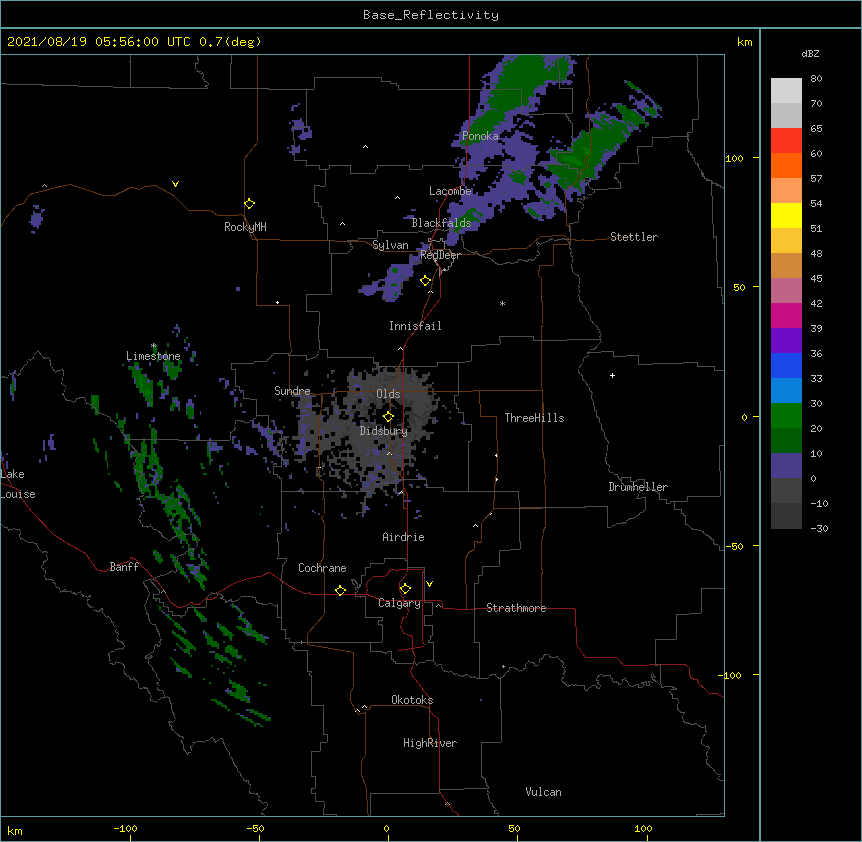Click the Sylvan label

390,245
